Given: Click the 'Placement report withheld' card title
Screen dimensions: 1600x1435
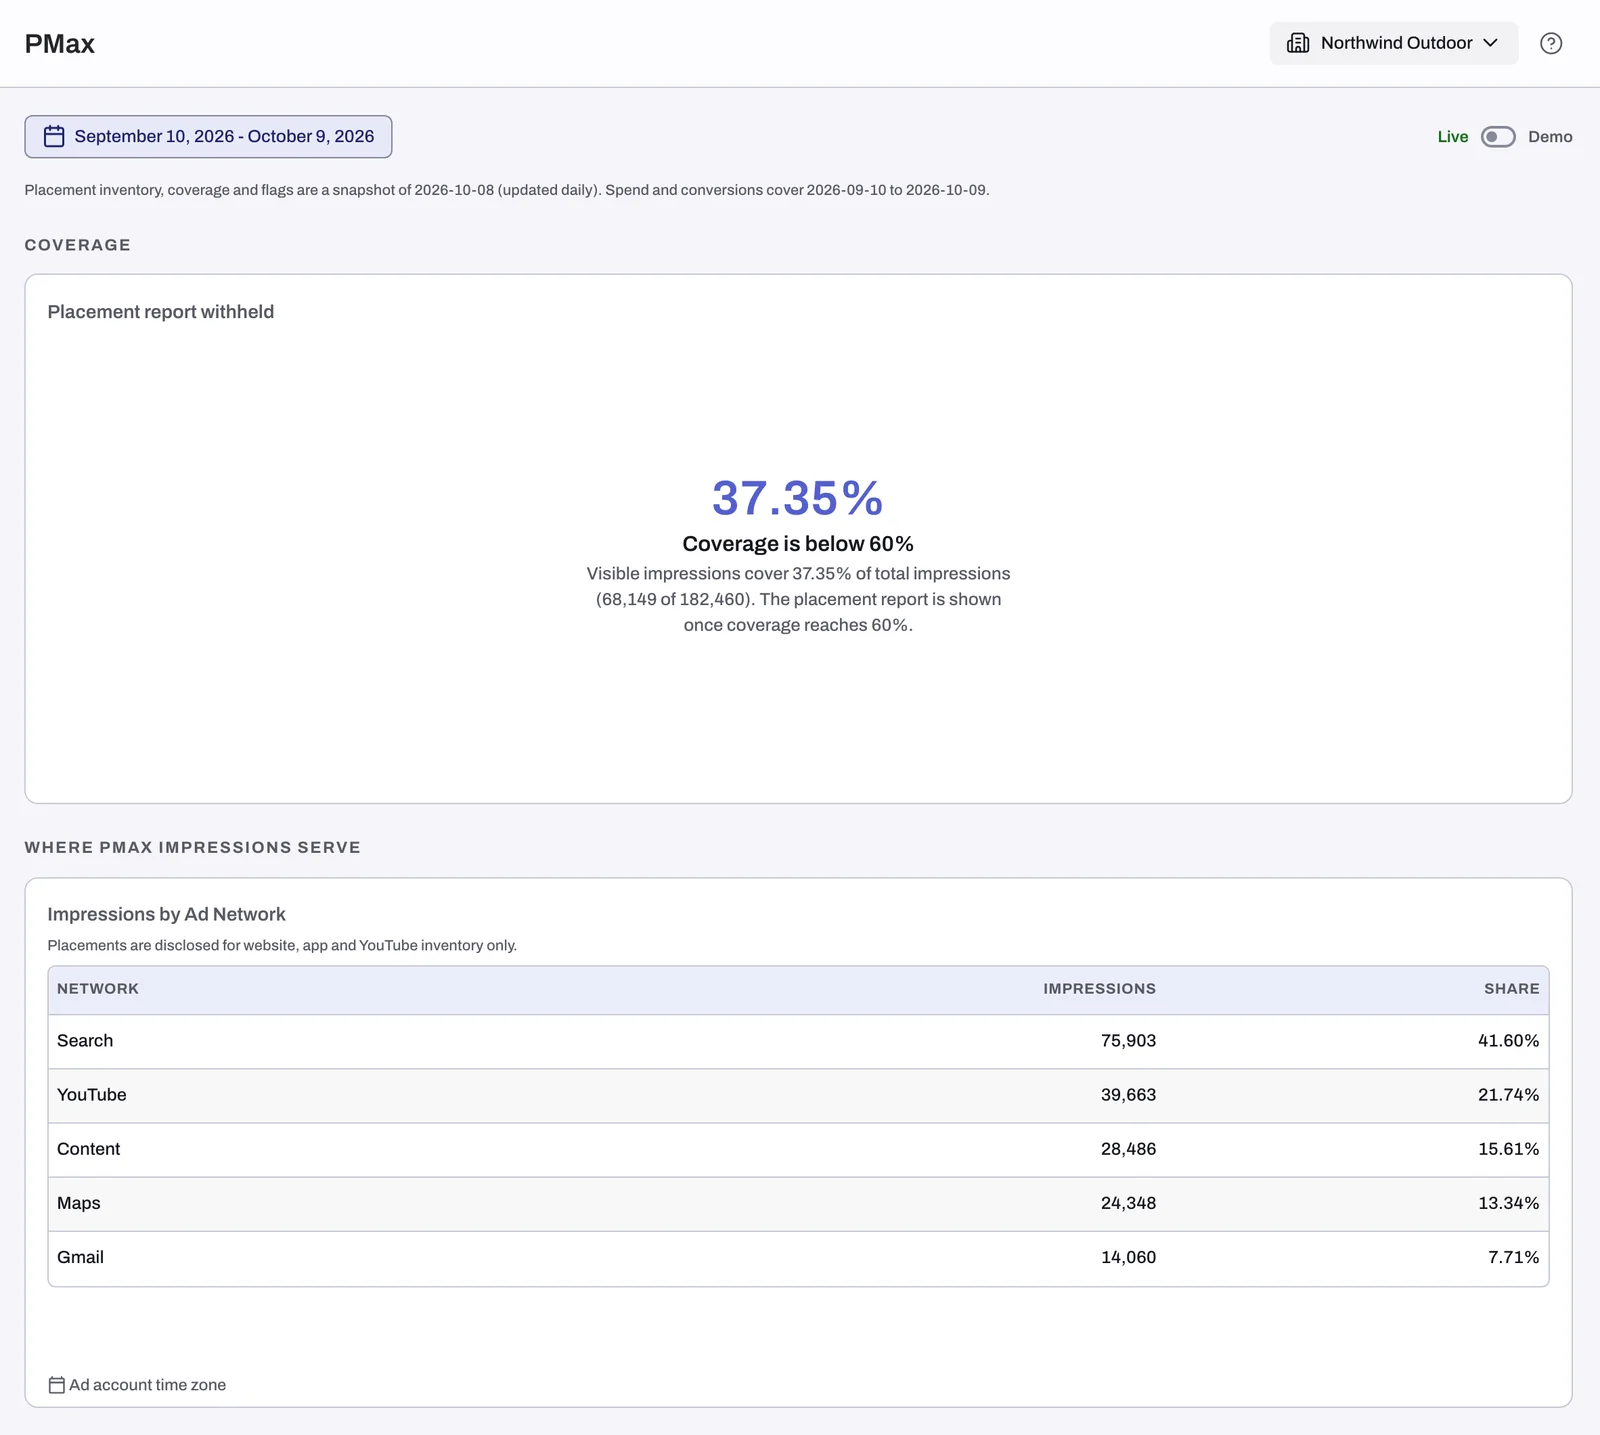Looking at the screenshot, I should pyautogui.click(x=161, y=312).
